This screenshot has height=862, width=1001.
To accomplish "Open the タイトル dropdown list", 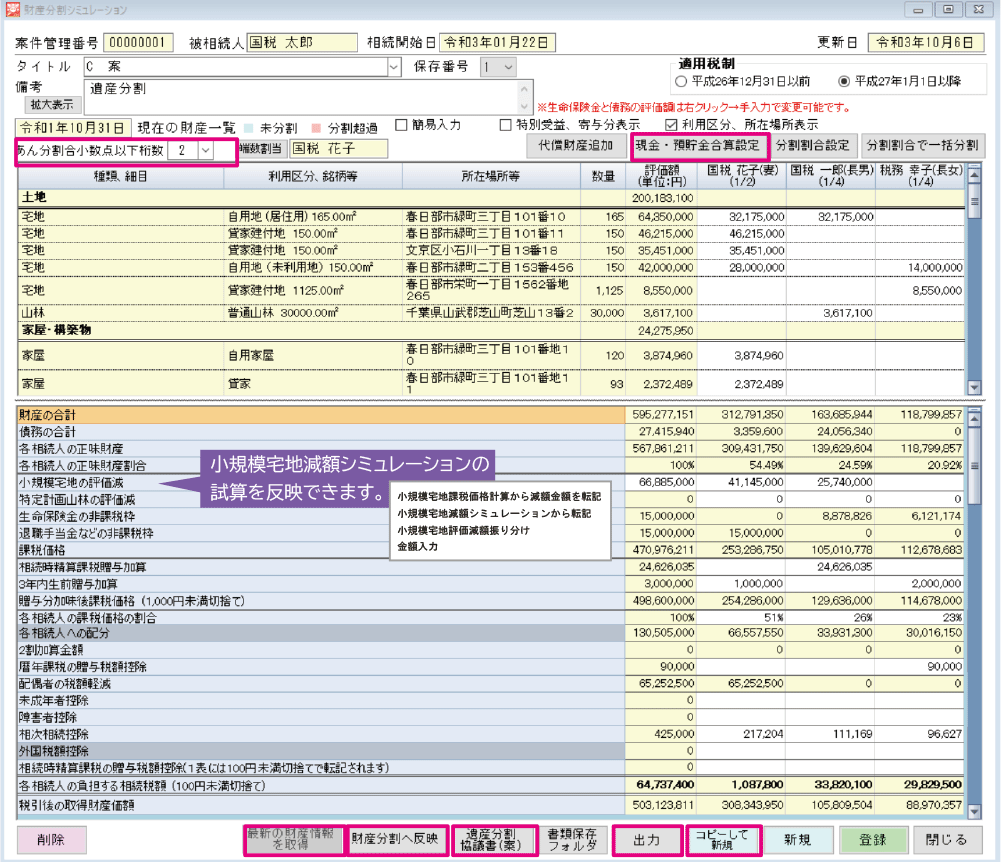I will click(x=393, y=67).
